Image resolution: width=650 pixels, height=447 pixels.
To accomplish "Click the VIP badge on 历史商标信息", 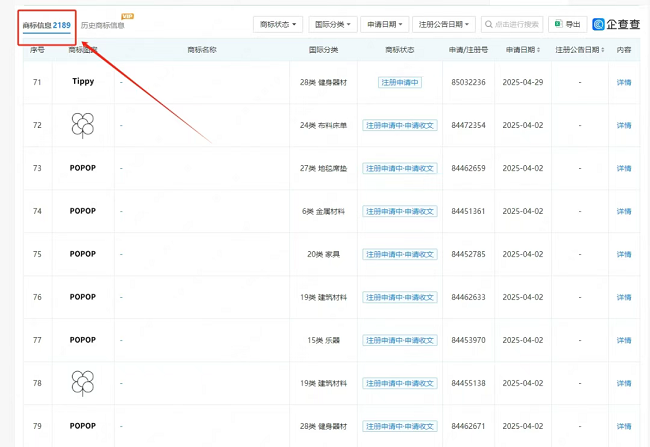I will click(127, 16).
